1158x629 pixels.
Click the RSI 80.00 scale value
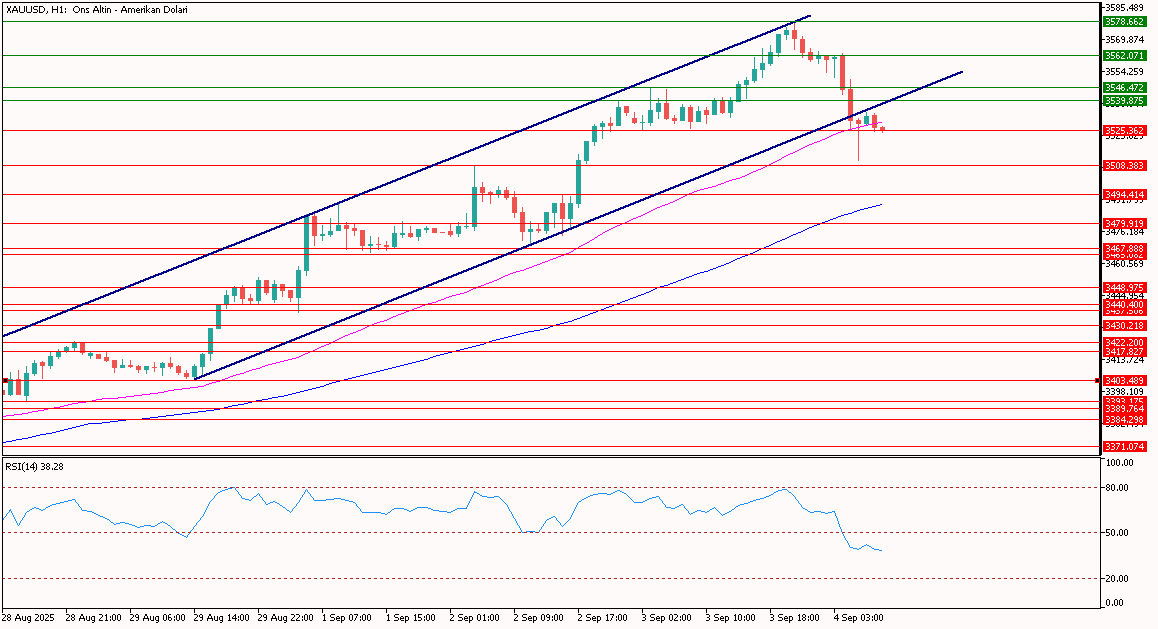pyautogui.click(x=1118, y=488)
